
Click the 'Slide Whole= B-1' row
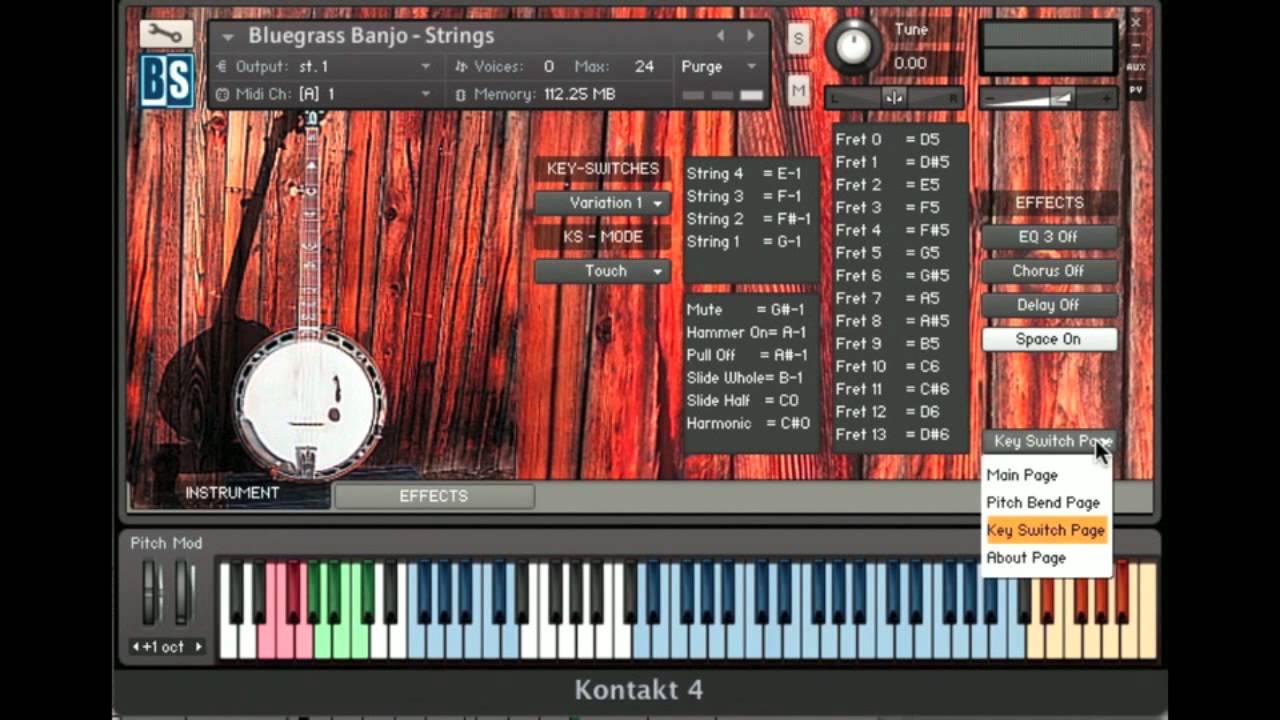pyautogui.click(x=745, y=378)
